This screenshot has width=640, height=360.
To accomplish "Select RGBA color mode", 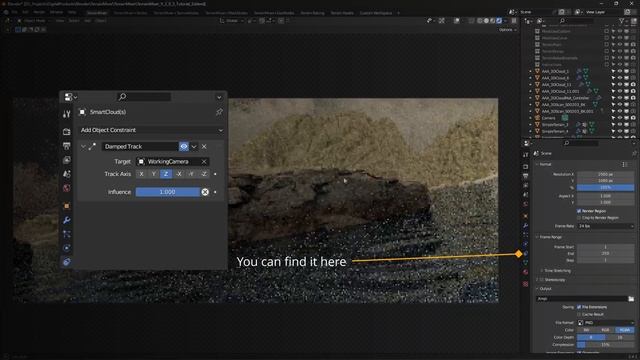I will 624,330.
